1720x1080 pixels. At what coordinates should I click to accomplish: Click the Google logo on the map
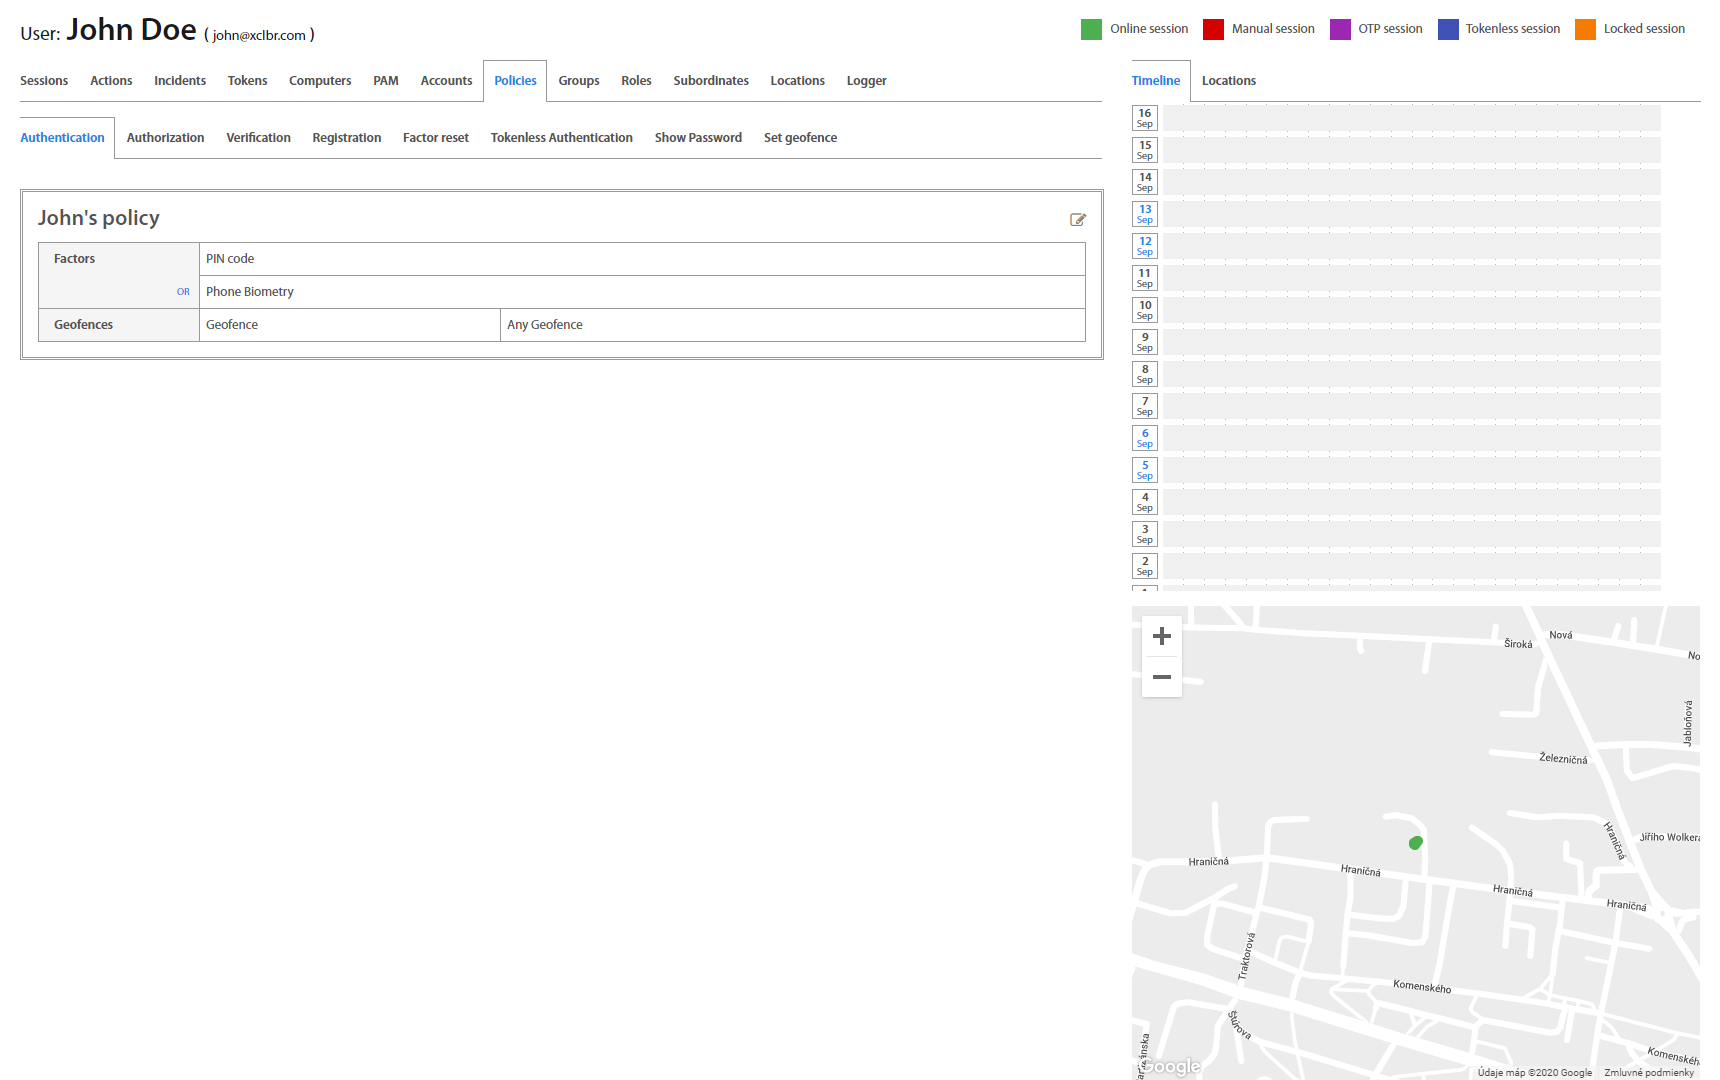pos(1170,1066)
